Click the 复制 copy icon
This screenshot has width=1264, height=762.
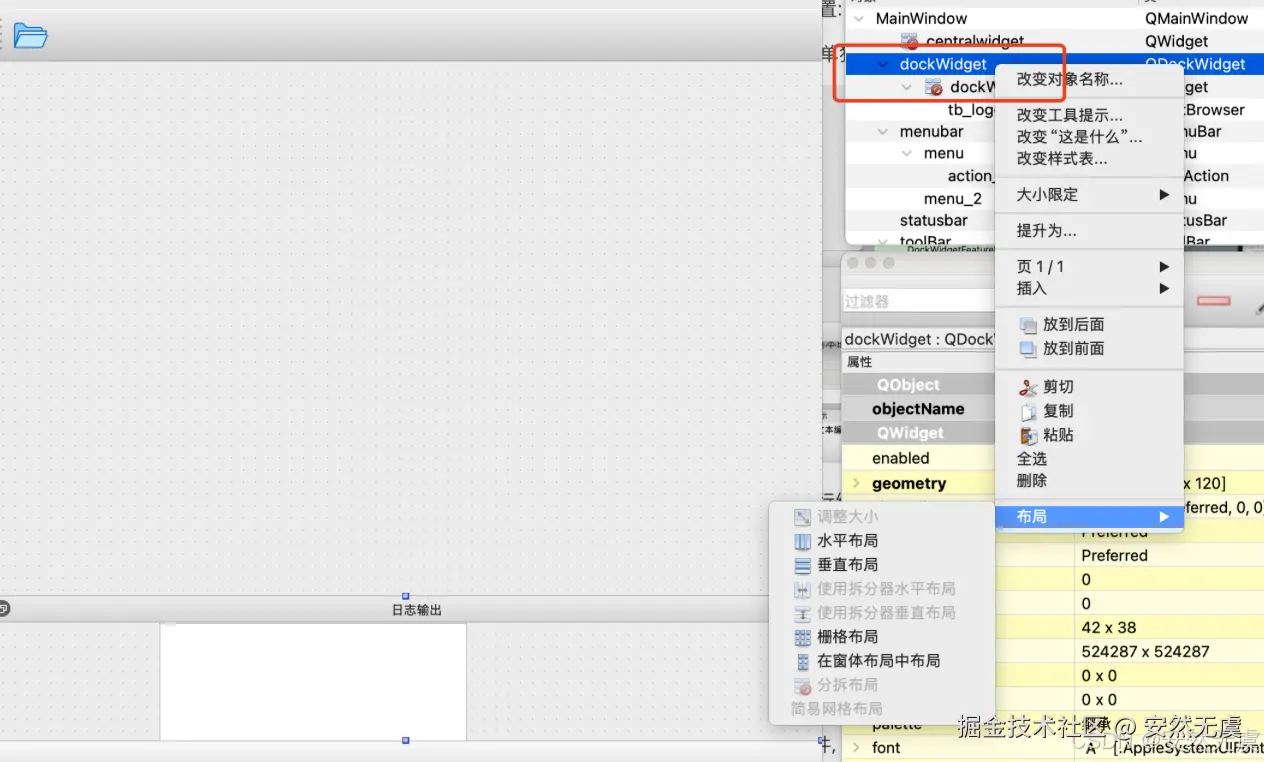click(1029, 410)
